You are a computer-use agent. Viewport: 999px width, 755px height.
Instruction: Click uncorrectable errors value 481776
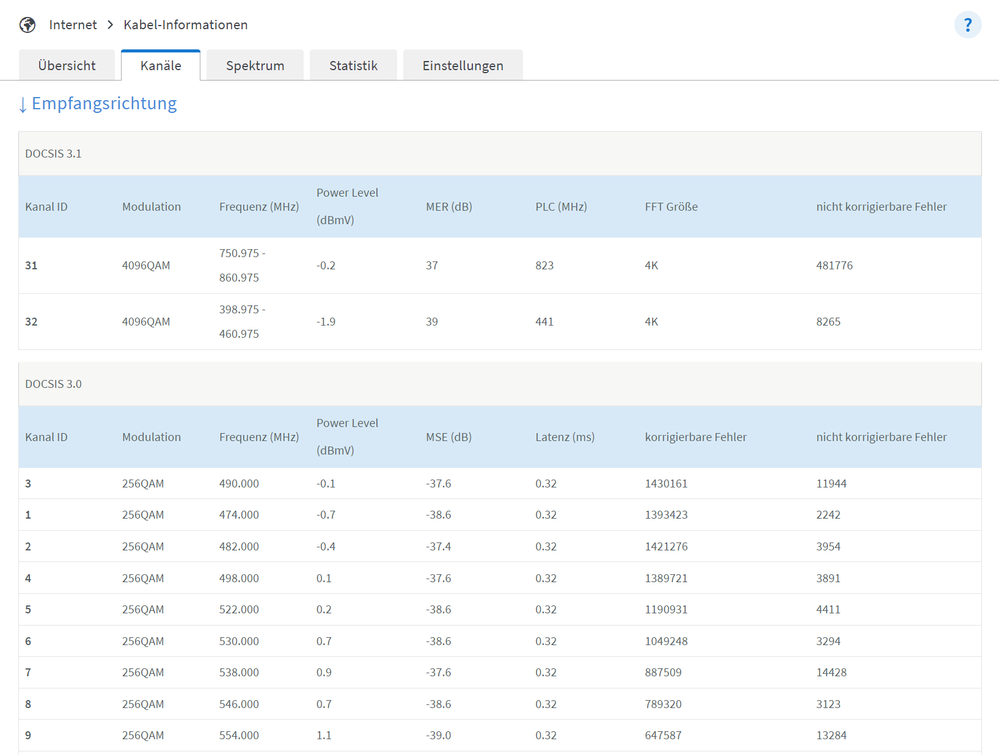[x=834, y=266]
